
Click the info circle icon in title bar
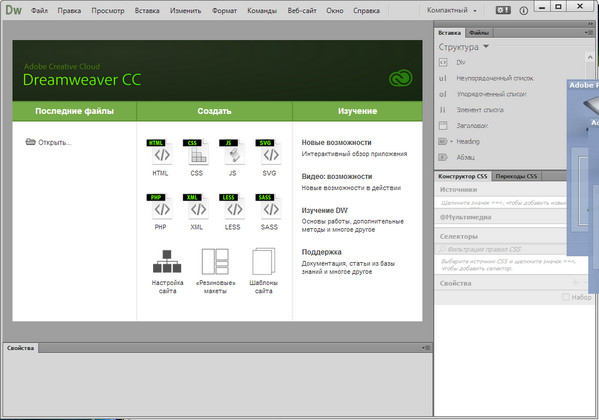[x=524, y=11]
